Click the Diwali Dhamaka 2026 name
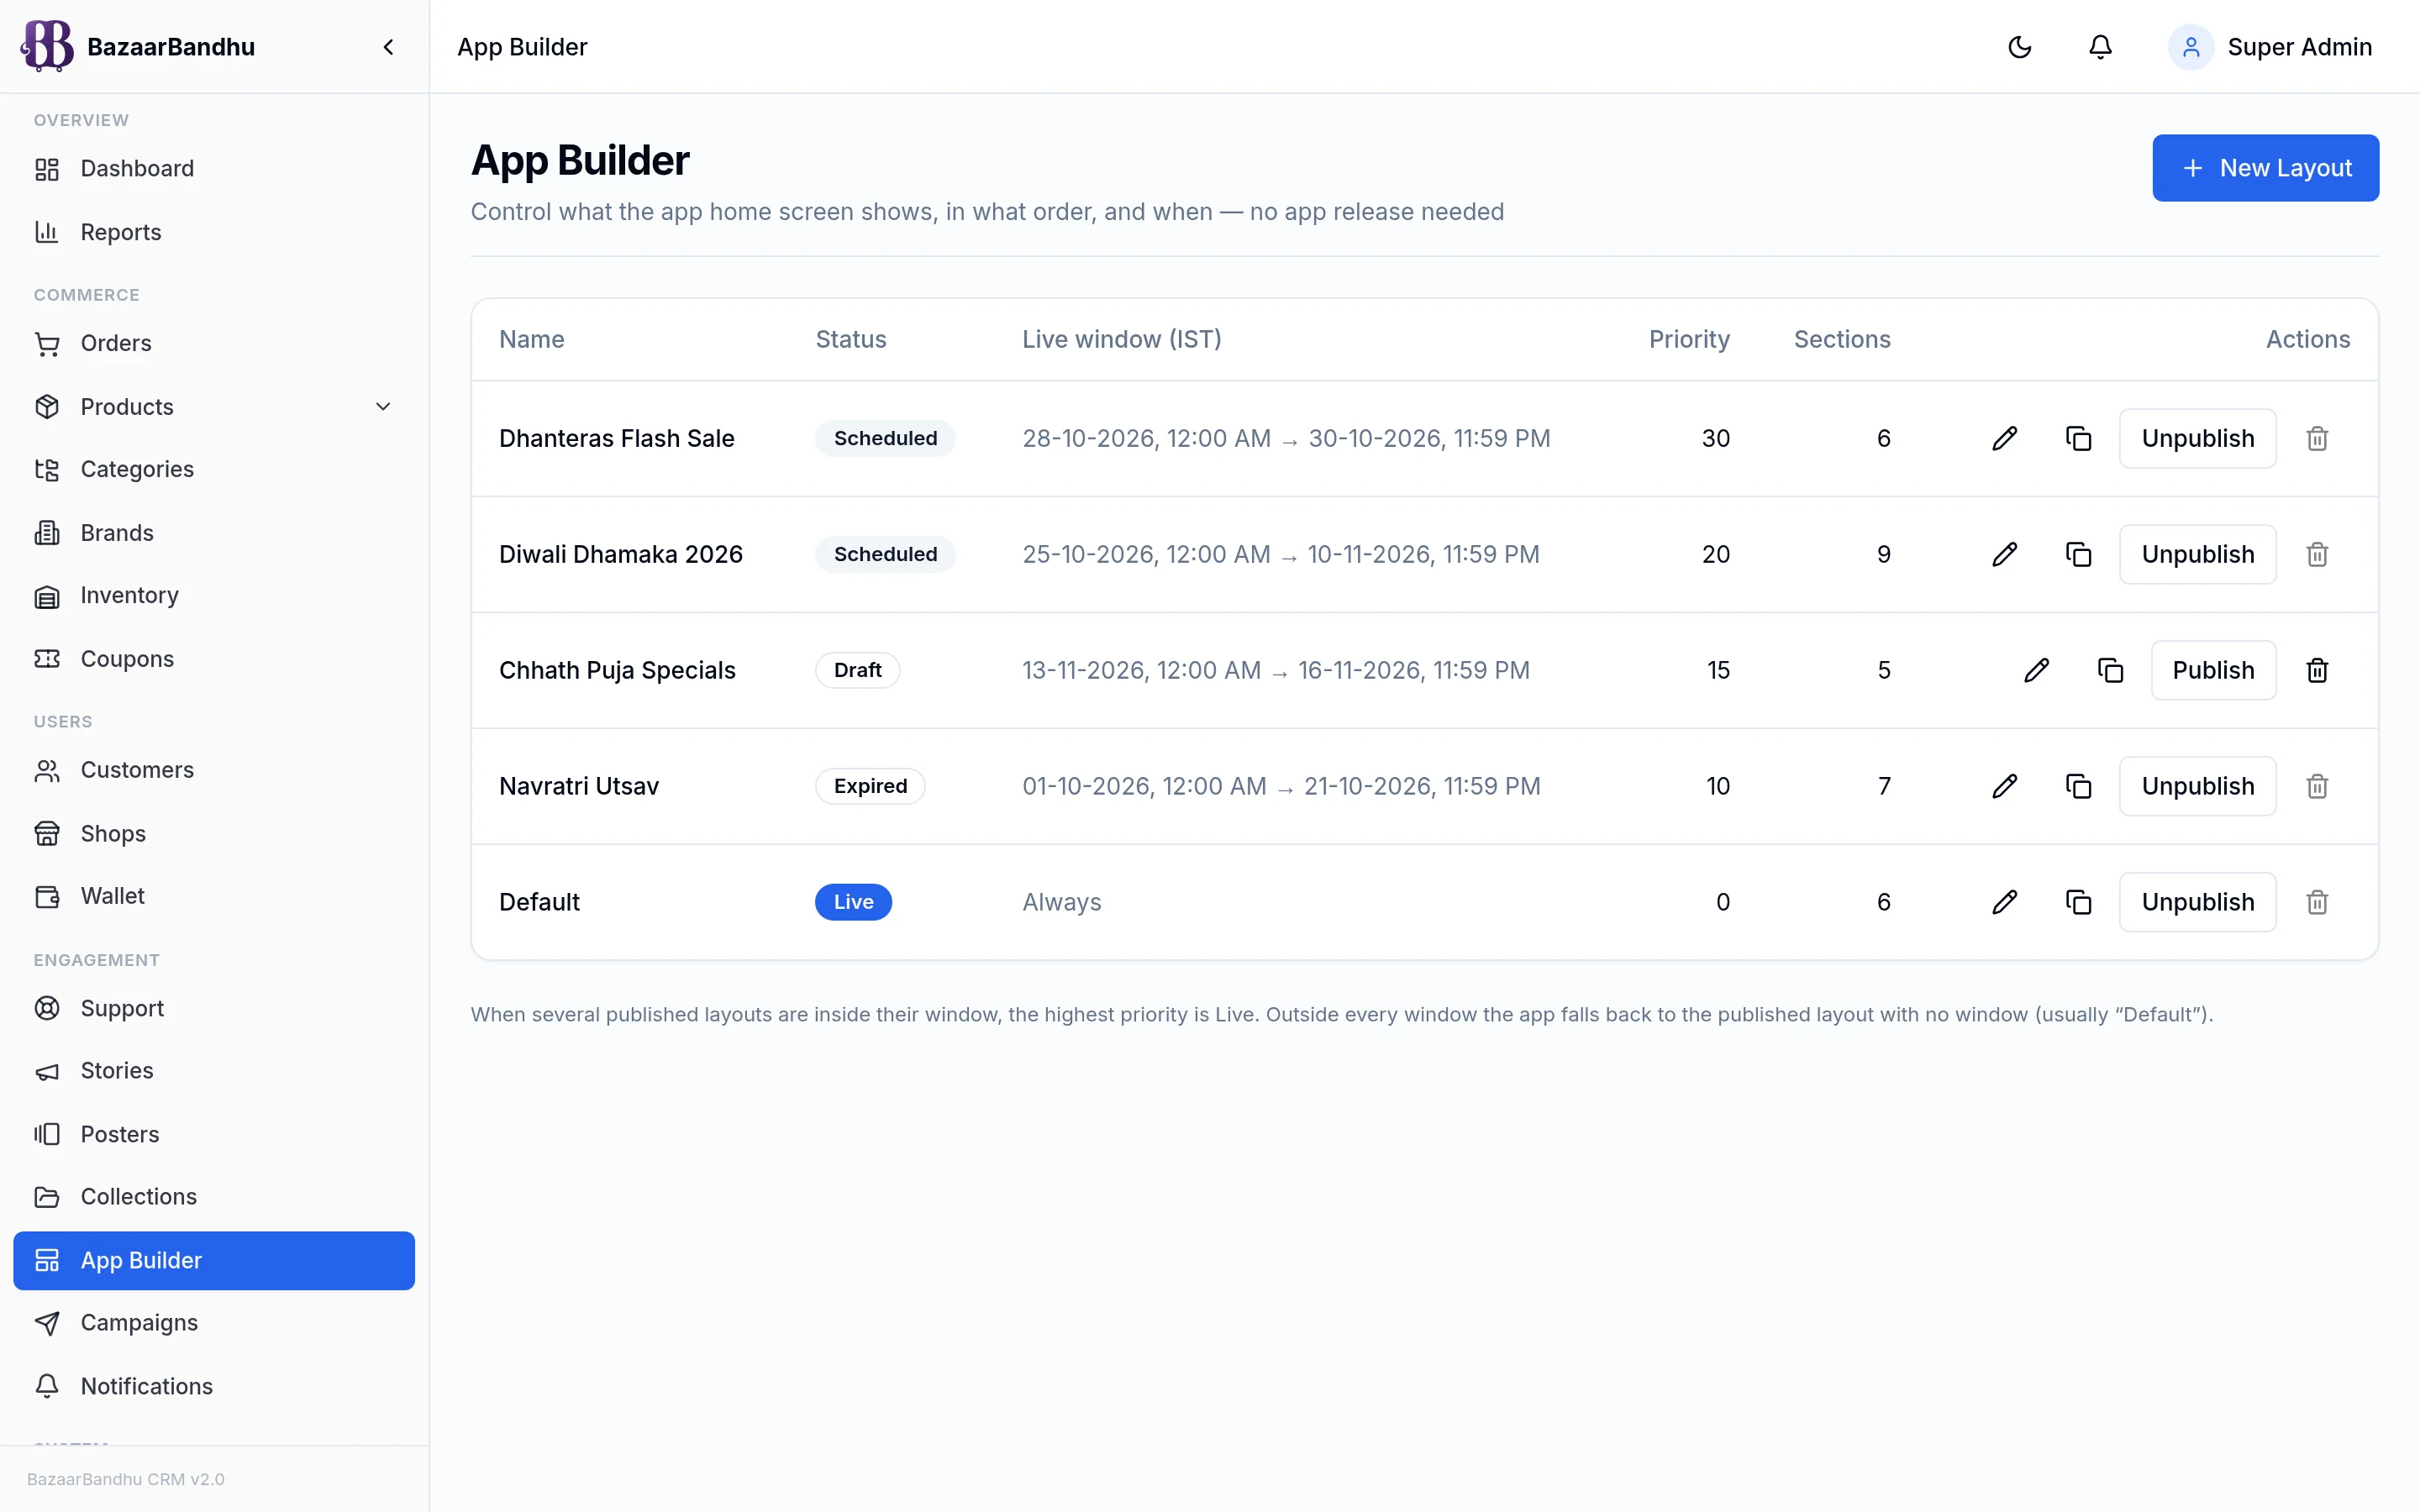The height and width of the screenshot is (1512, 2420). [x=620, y=554]
